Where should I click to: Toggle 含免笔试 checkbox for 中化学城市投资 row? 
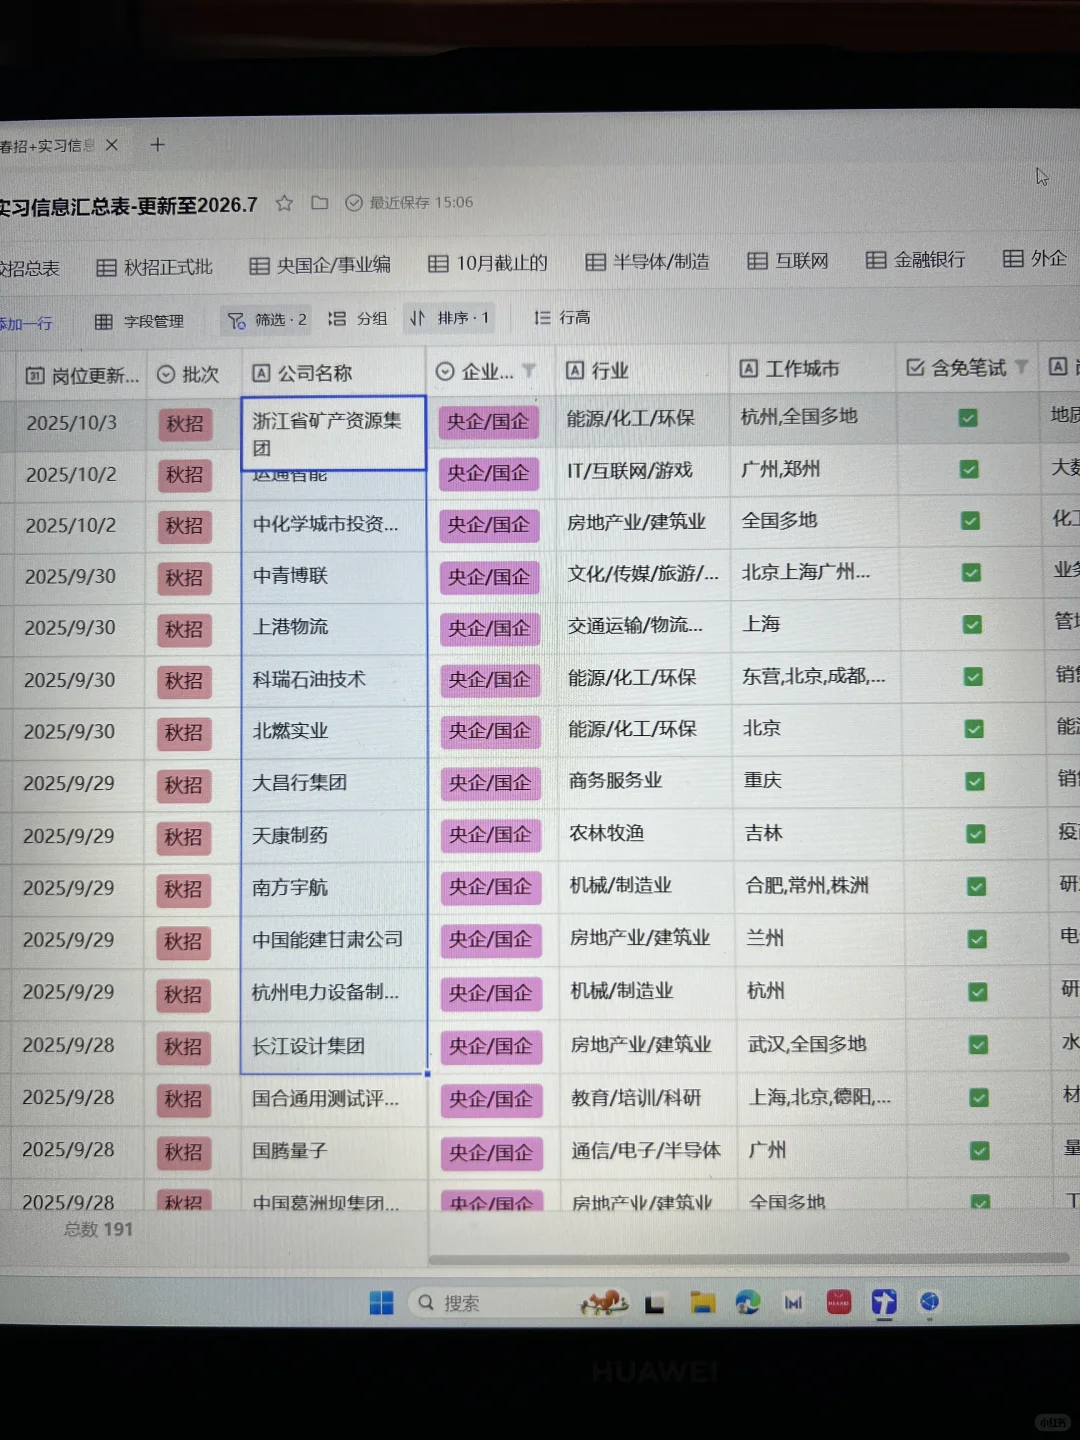(x=970, y=521)
